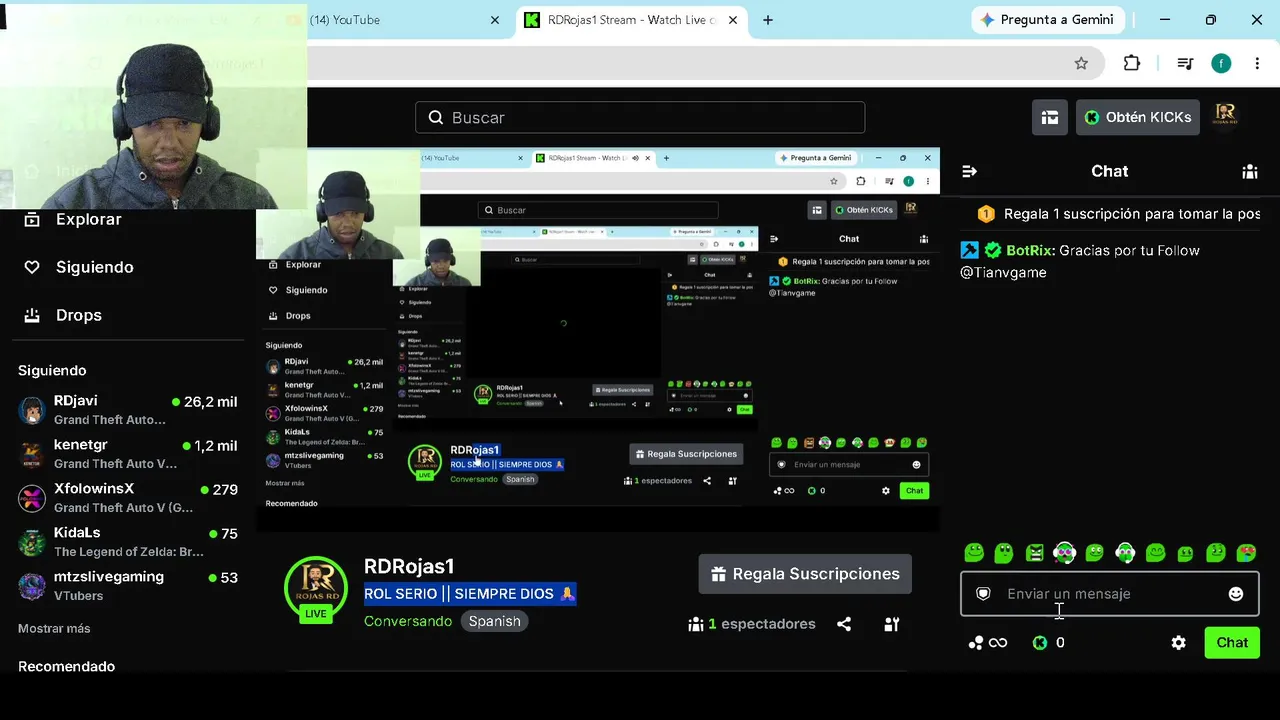Open the Drops sidebar item
The height and width of the screenshot is (720, 1280).
[63, 315]
